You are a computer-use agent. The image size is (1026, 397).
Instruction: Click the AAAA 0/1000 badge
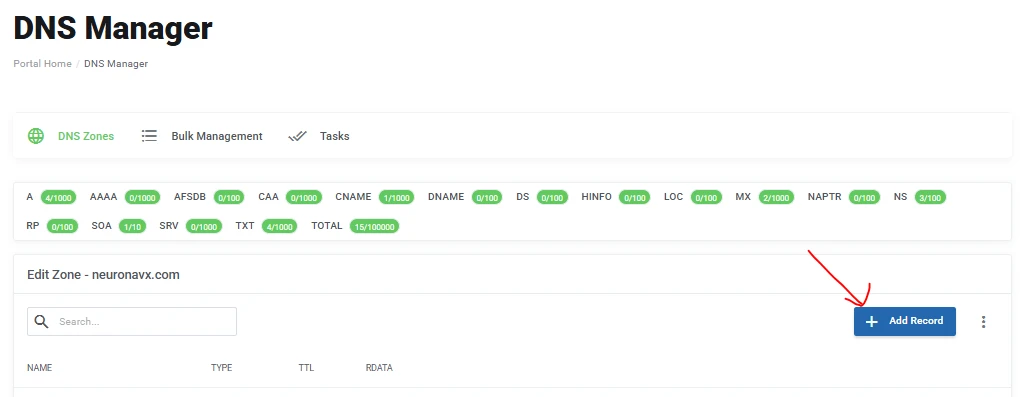(x=142, y=198)
